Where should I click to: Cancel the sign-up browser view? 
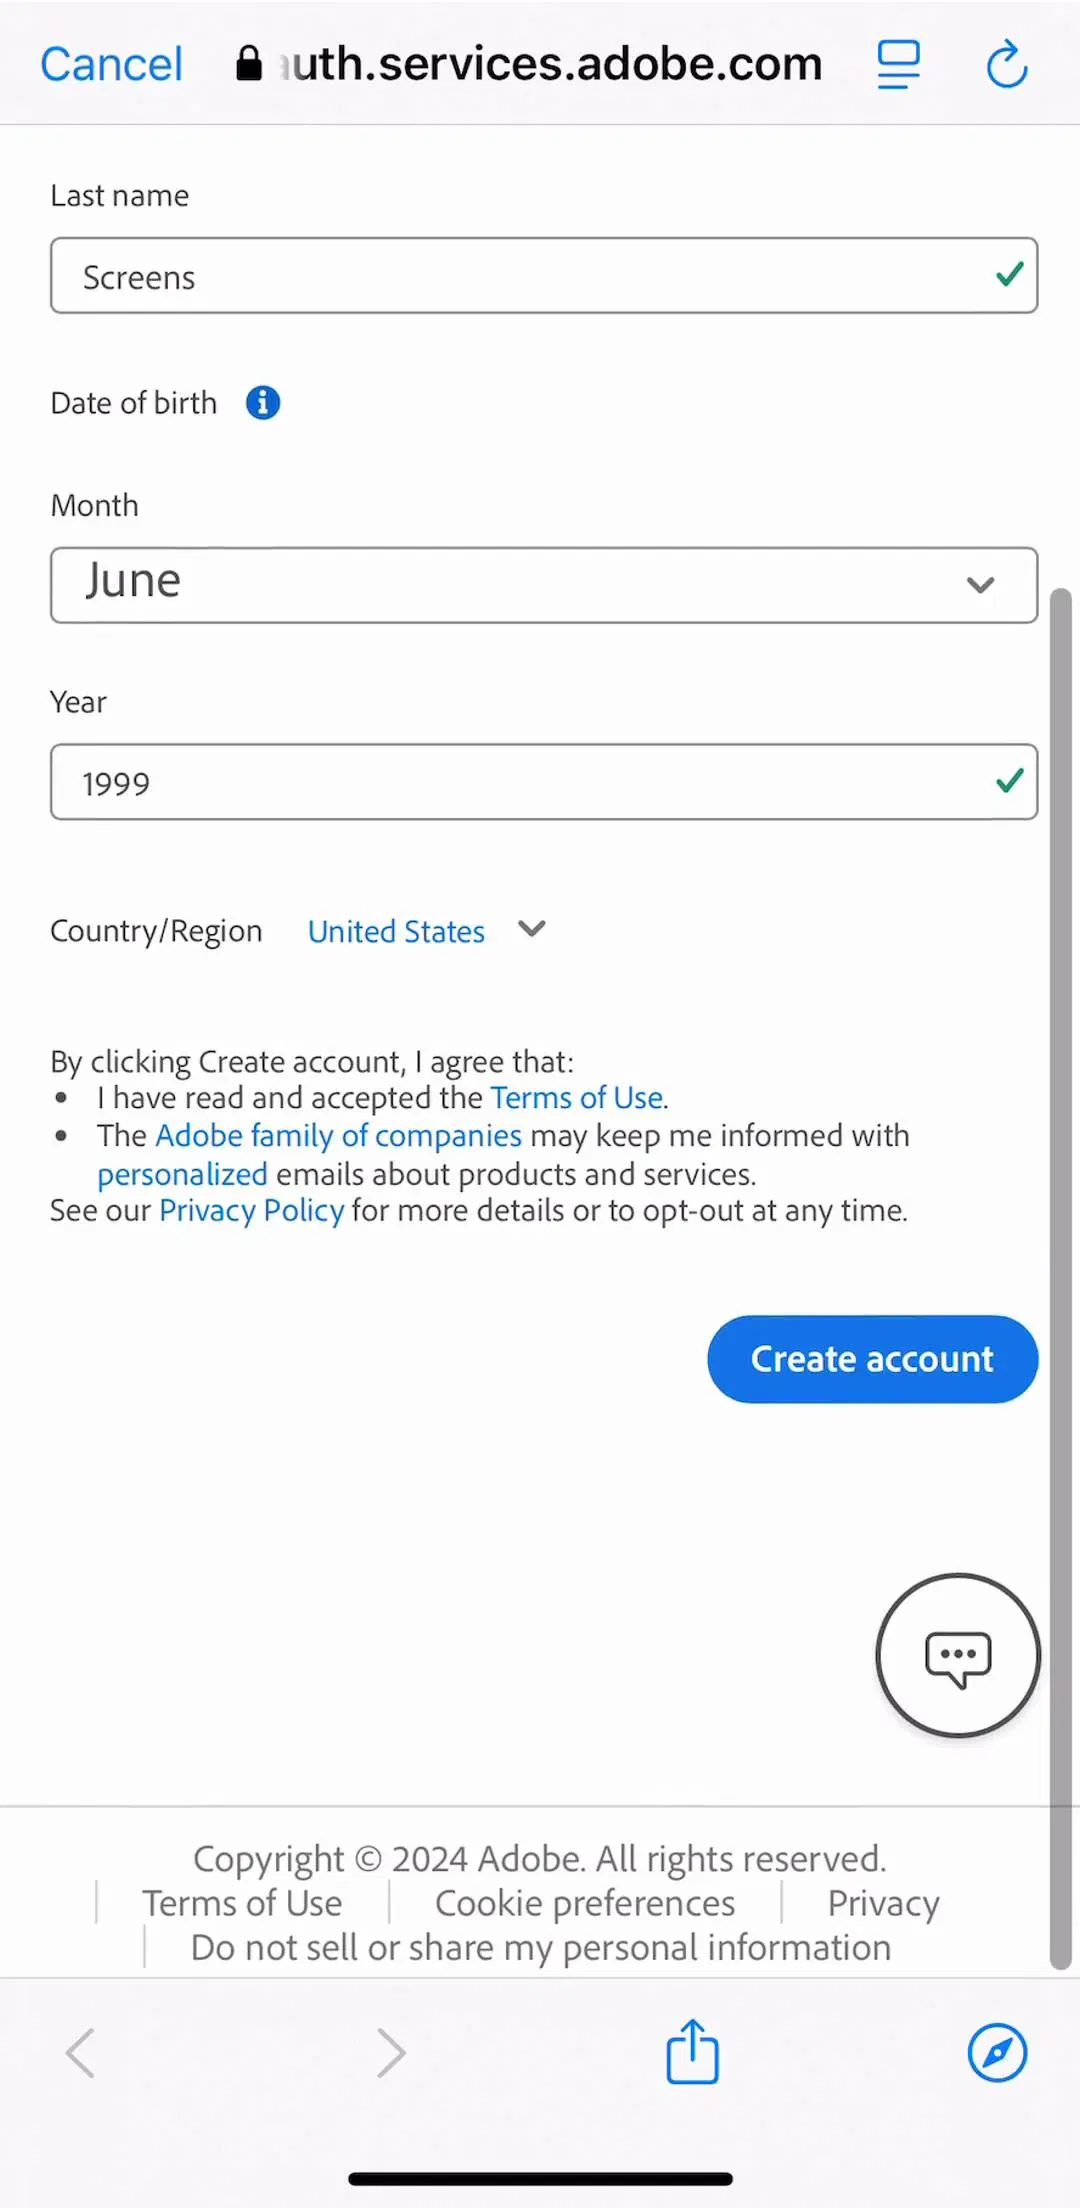click(111, 65)
